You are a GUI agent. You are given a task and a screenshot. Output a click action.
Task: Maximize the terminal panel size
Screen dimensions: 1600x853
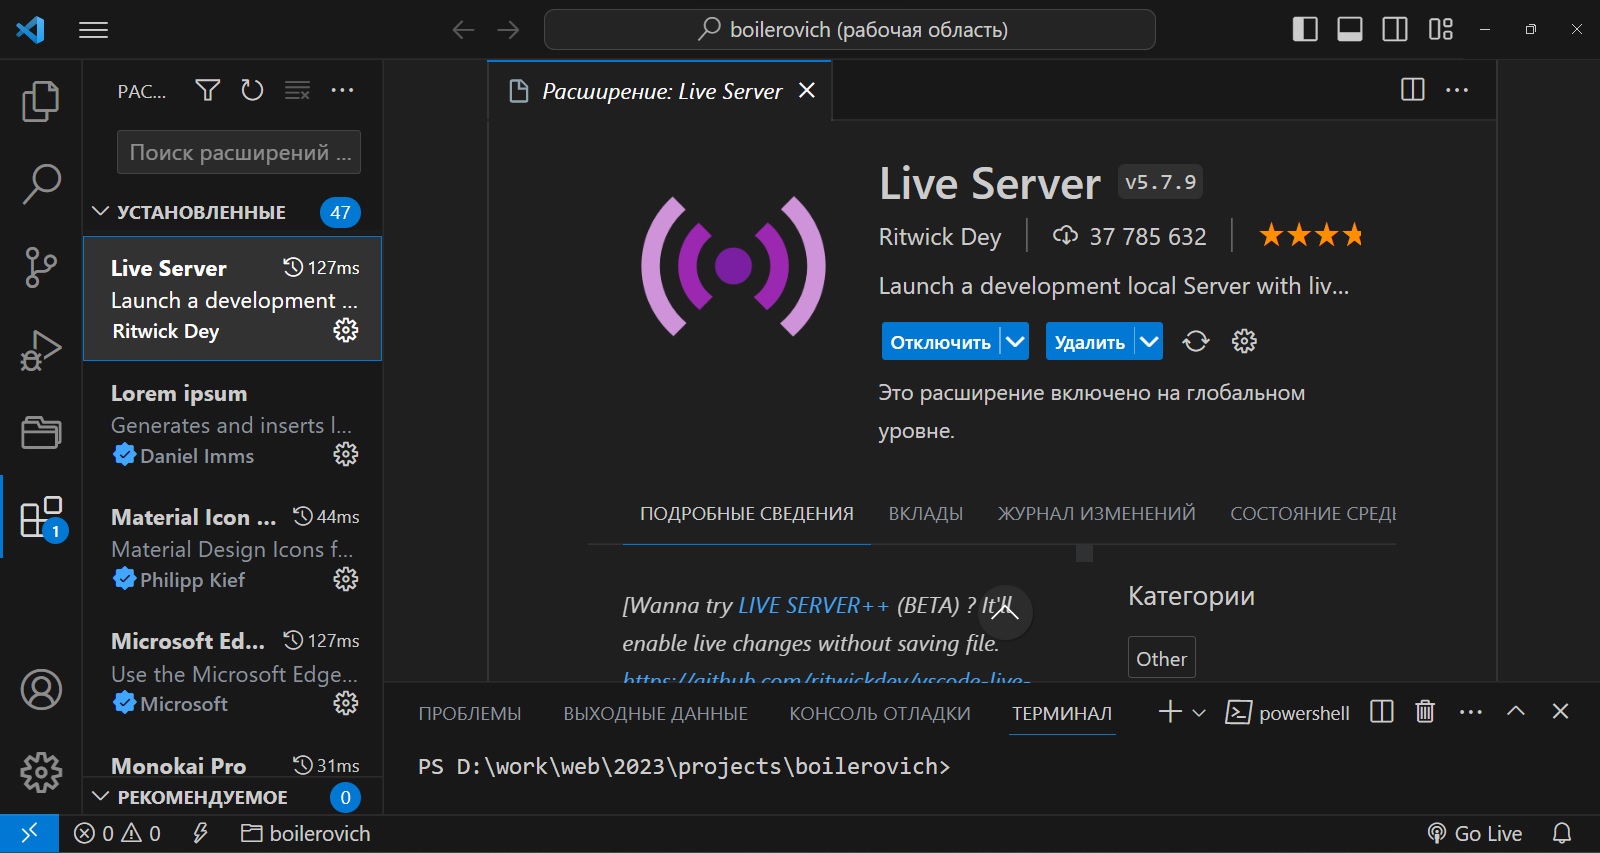[x=1516, y=711]
